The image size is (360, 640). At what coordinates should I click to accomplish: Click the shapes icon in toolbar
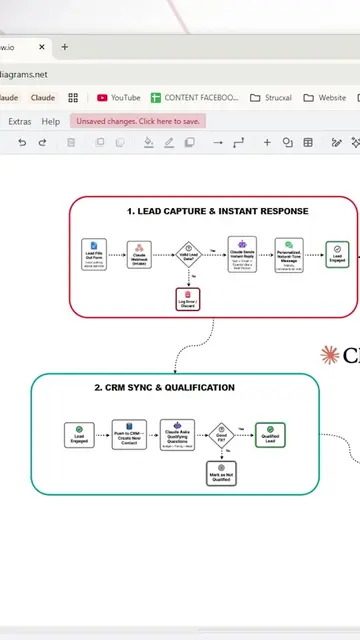coord(288,142)
